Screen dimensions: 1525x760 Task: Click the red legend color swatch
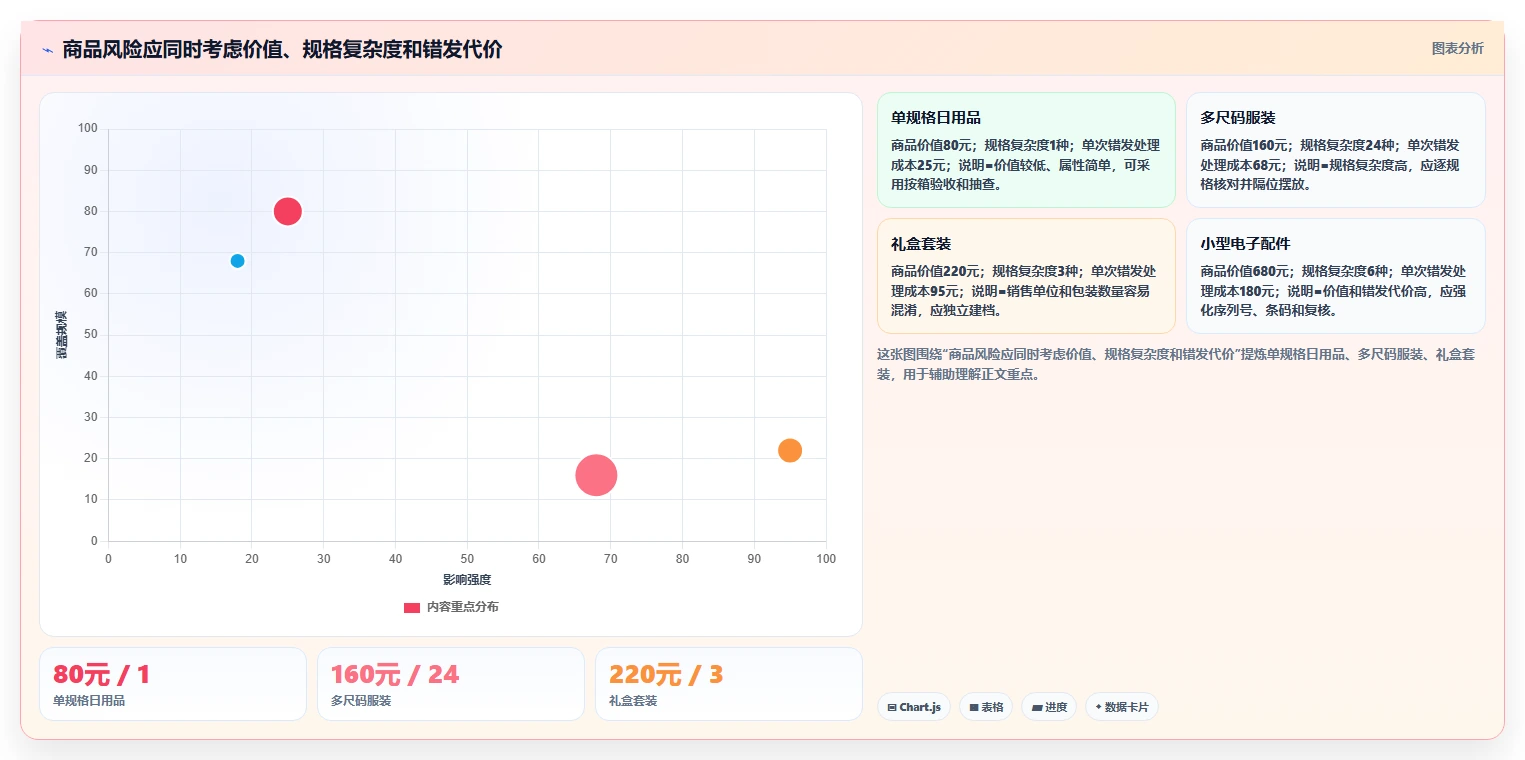click(x=412, y=607)
